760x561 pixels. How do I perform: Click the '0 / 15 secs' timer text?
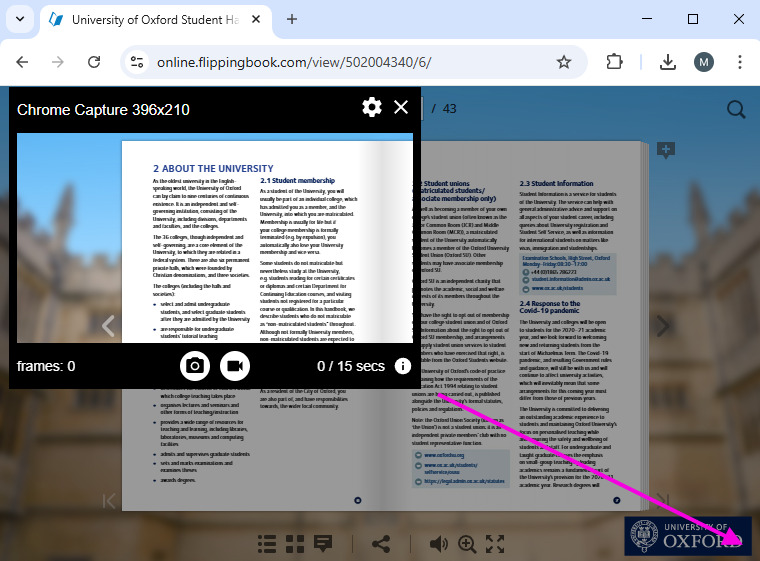tap(351, 366)
